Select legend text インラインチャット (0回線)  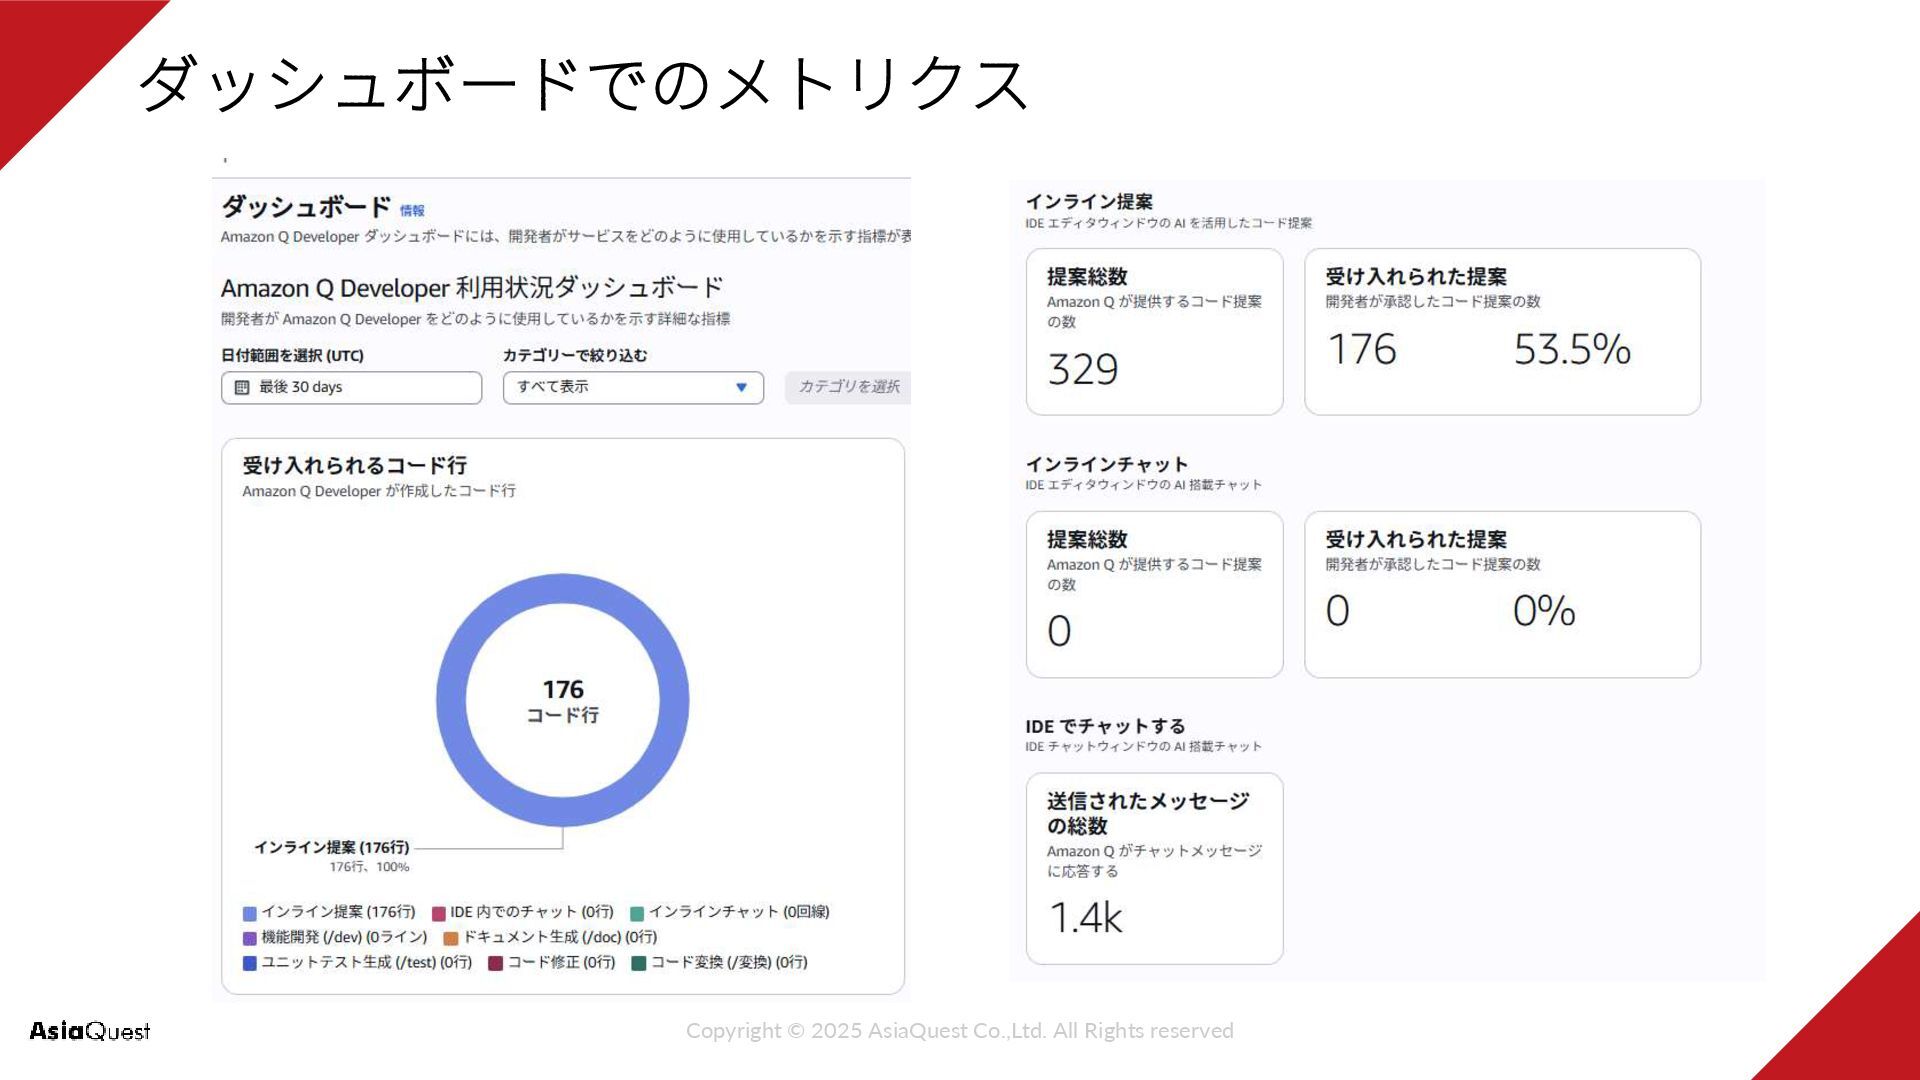(x=739, y=912)
